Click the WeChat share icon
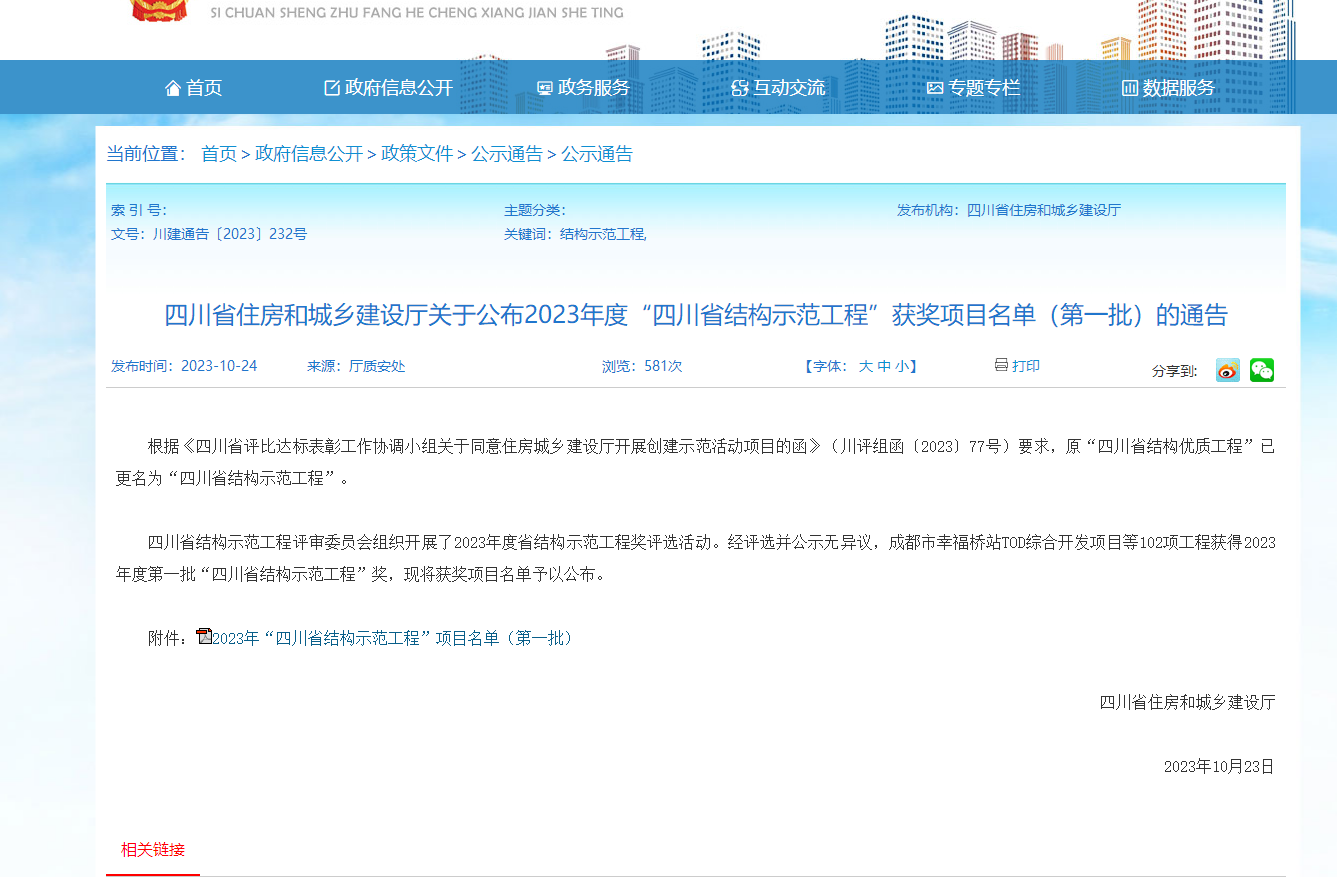This screenshot has height=877, width=1337. coord(1261,370)
